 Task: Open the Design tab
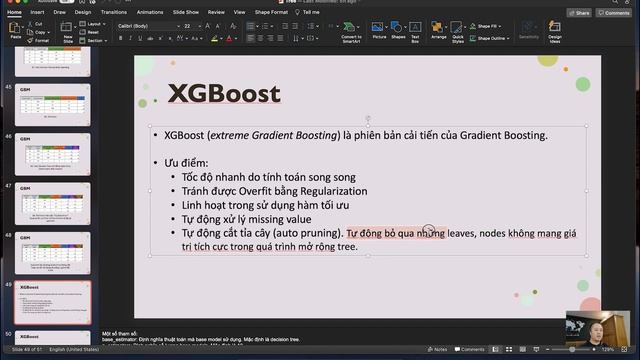[83, 12]
